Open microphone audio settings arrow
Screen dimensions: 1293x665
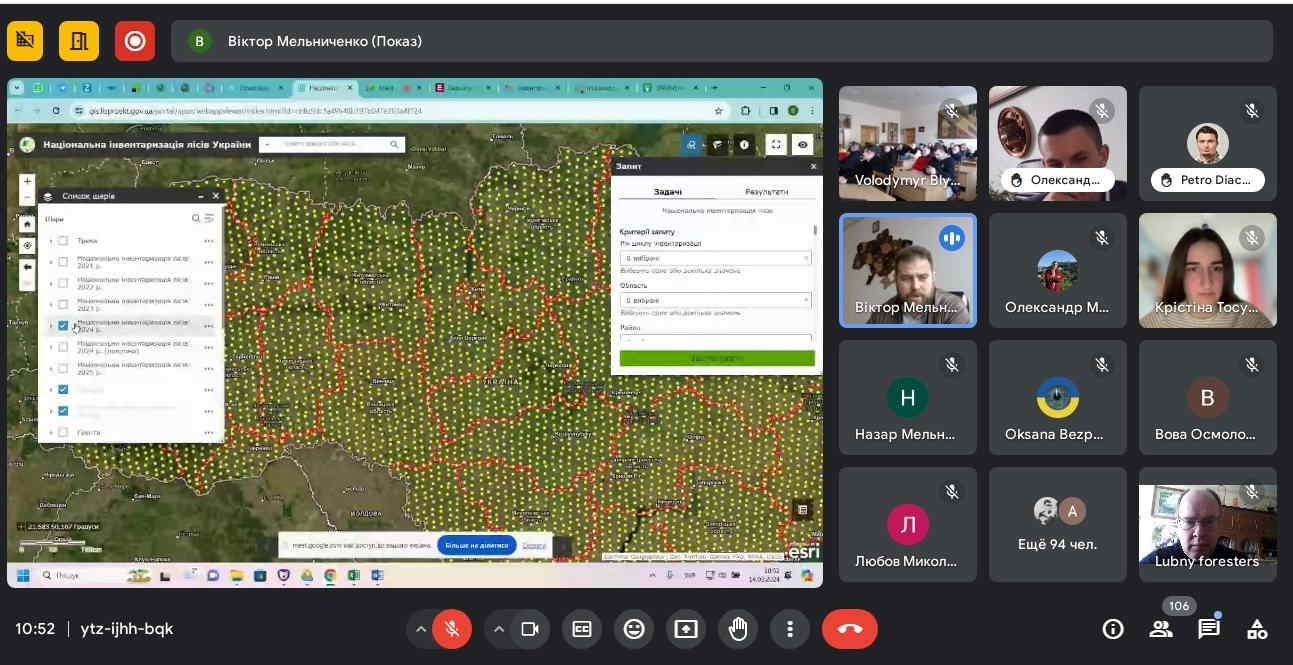[x=421, y=629]
